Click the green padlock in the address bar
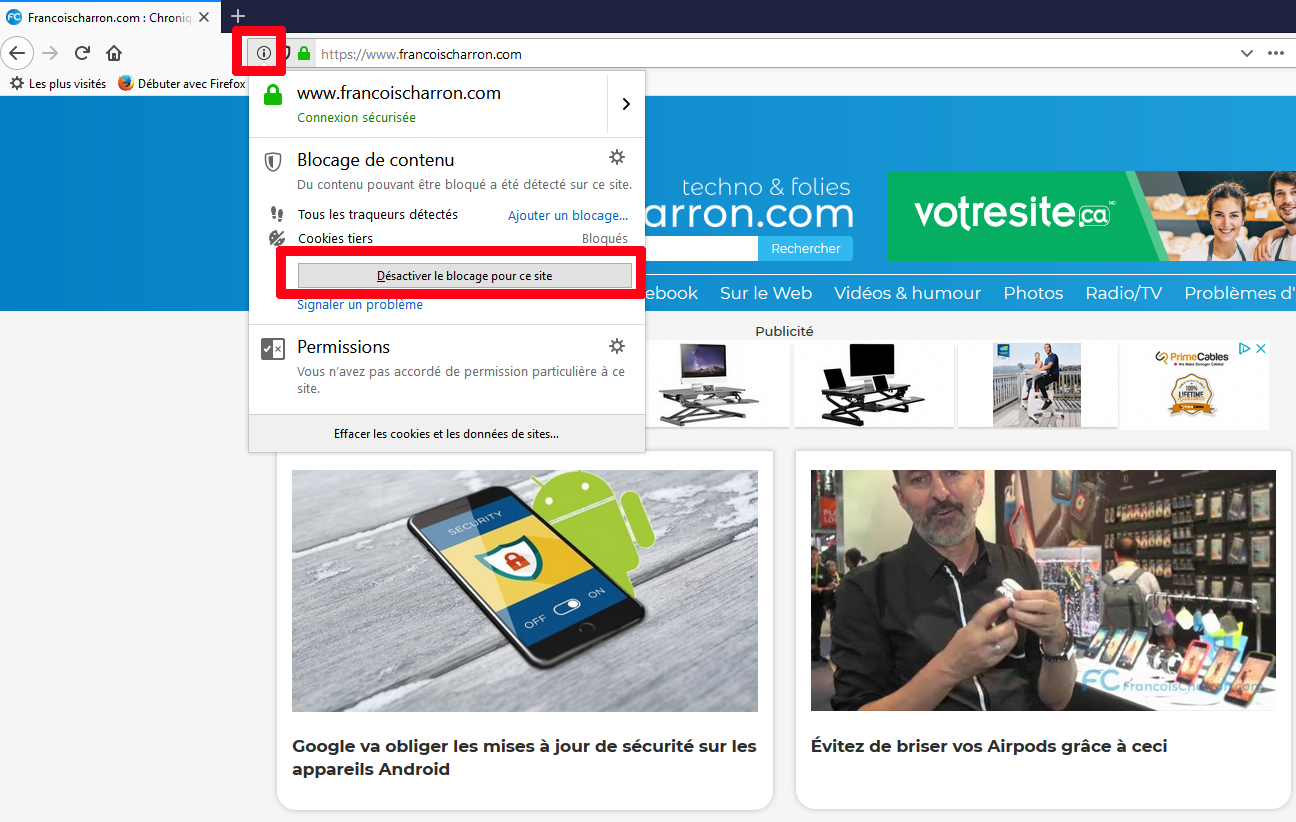This screenshot has width=1296, height=822. click(304, 54)
